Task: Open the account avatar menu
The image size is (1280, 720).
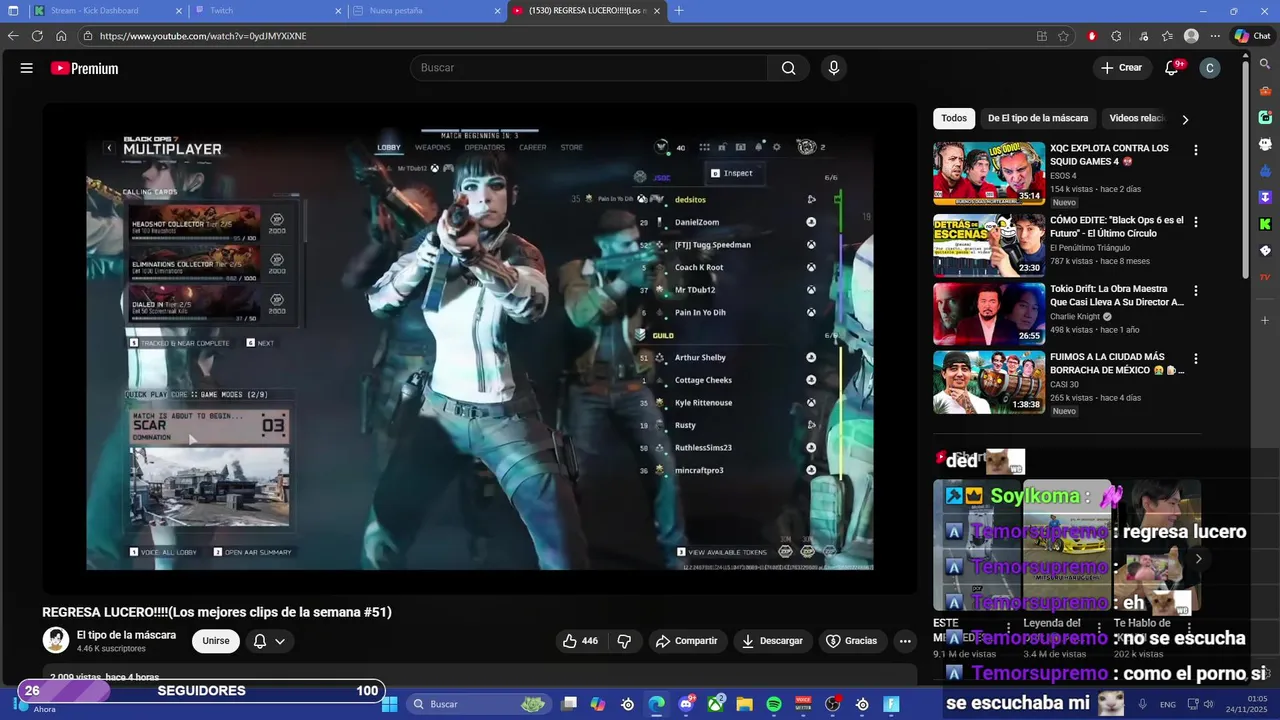Action: pyautogui.click(x=1210, y=68)
